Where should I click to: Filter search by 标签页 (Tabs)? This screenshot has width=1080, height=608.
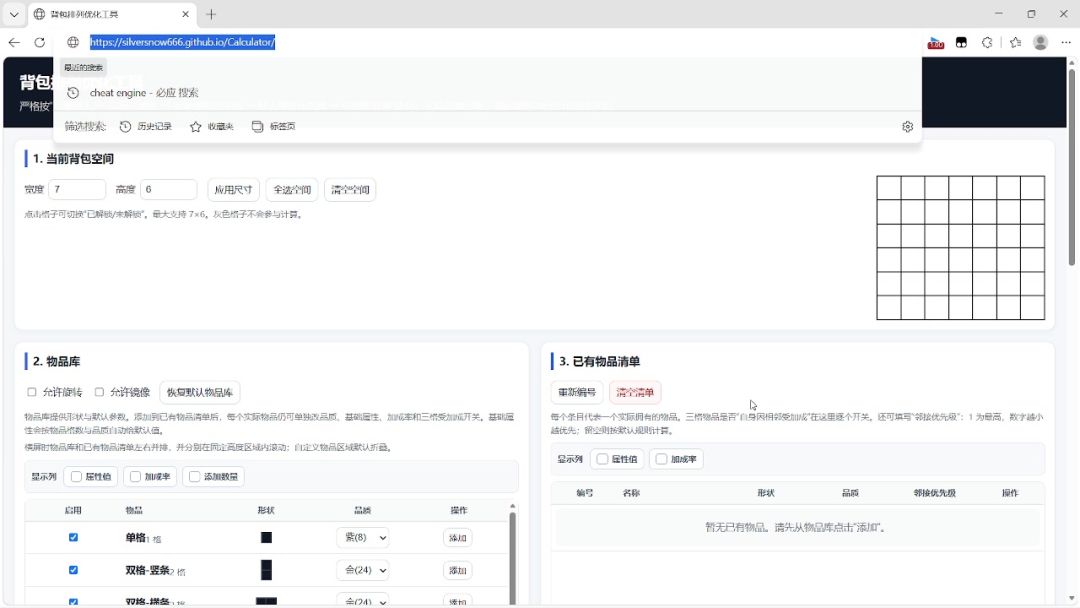tap(273, 127)
